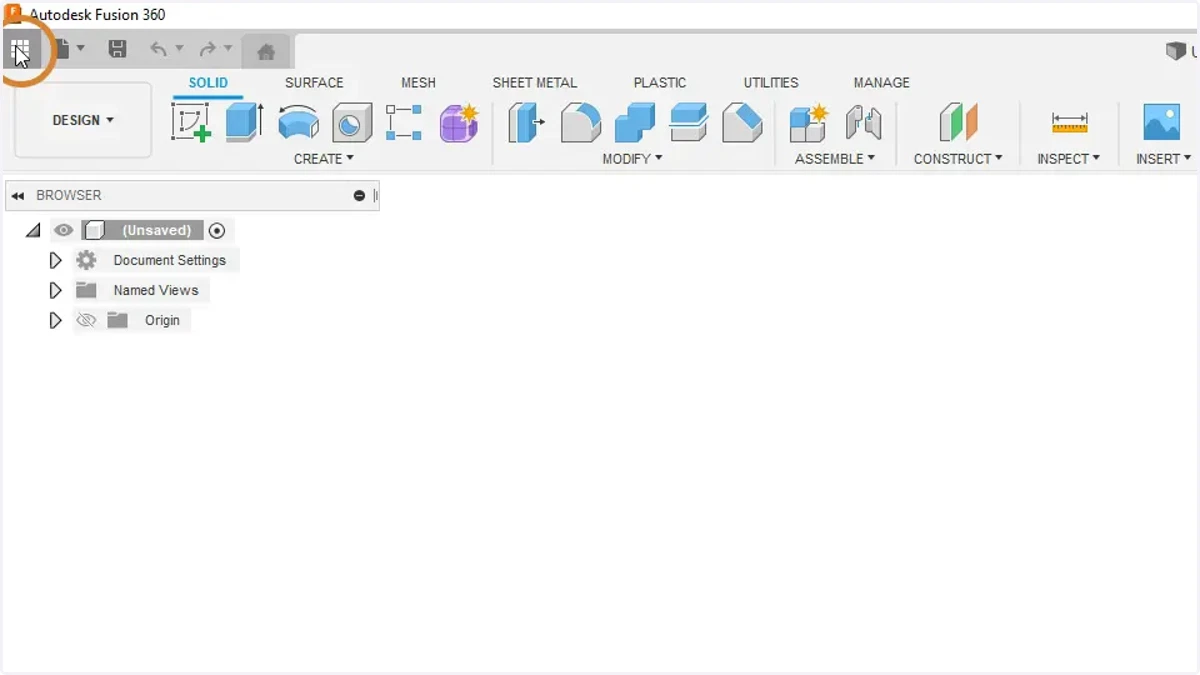Viewport: 1200px width, 675px height.
Task: Show the hidden Origin folder
Action: point(86,320)
